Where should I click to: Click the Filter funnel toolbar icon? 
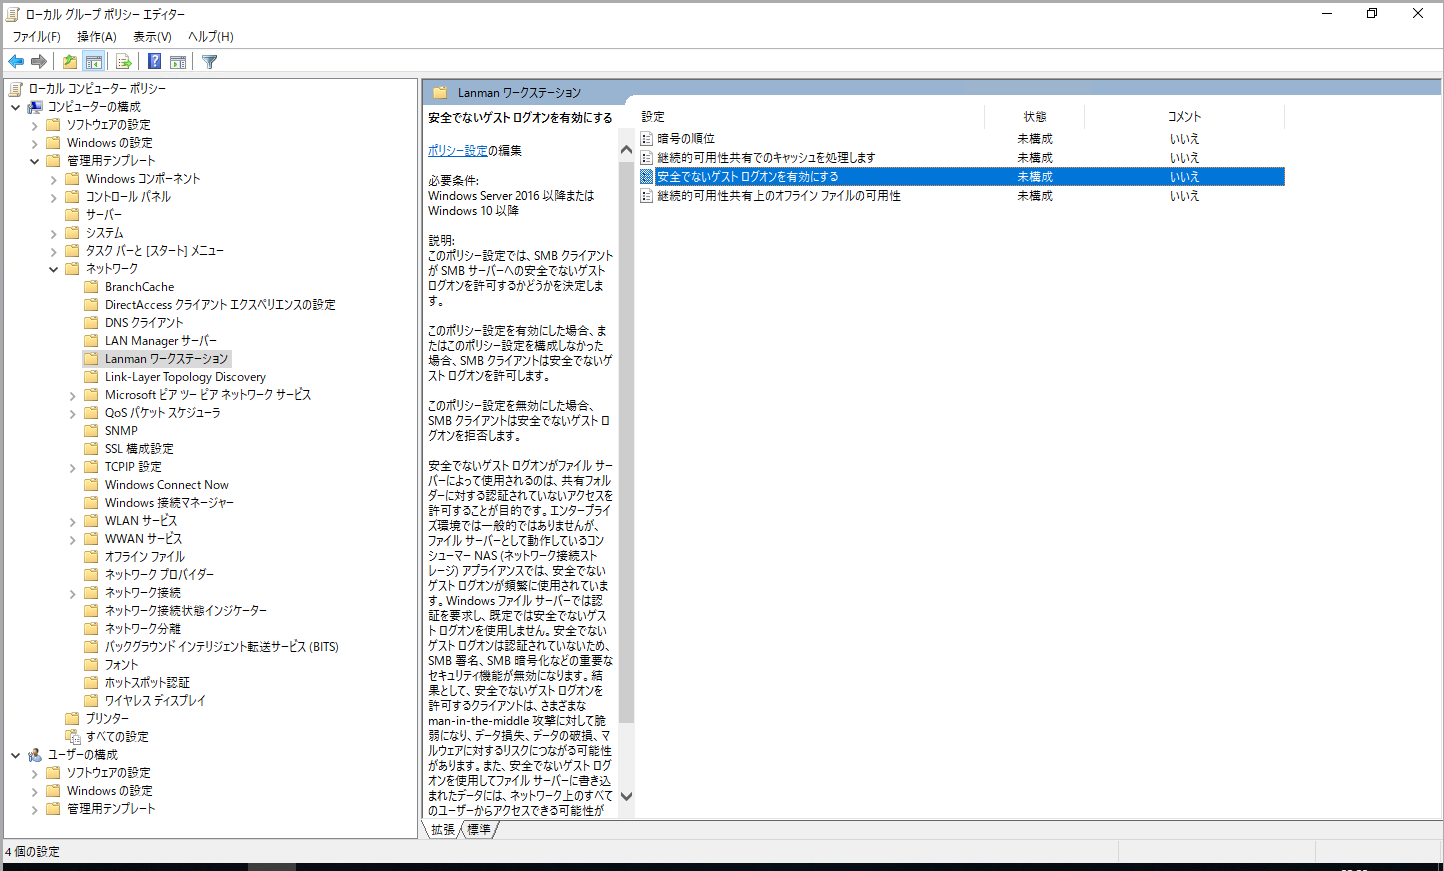coord(209,61)
